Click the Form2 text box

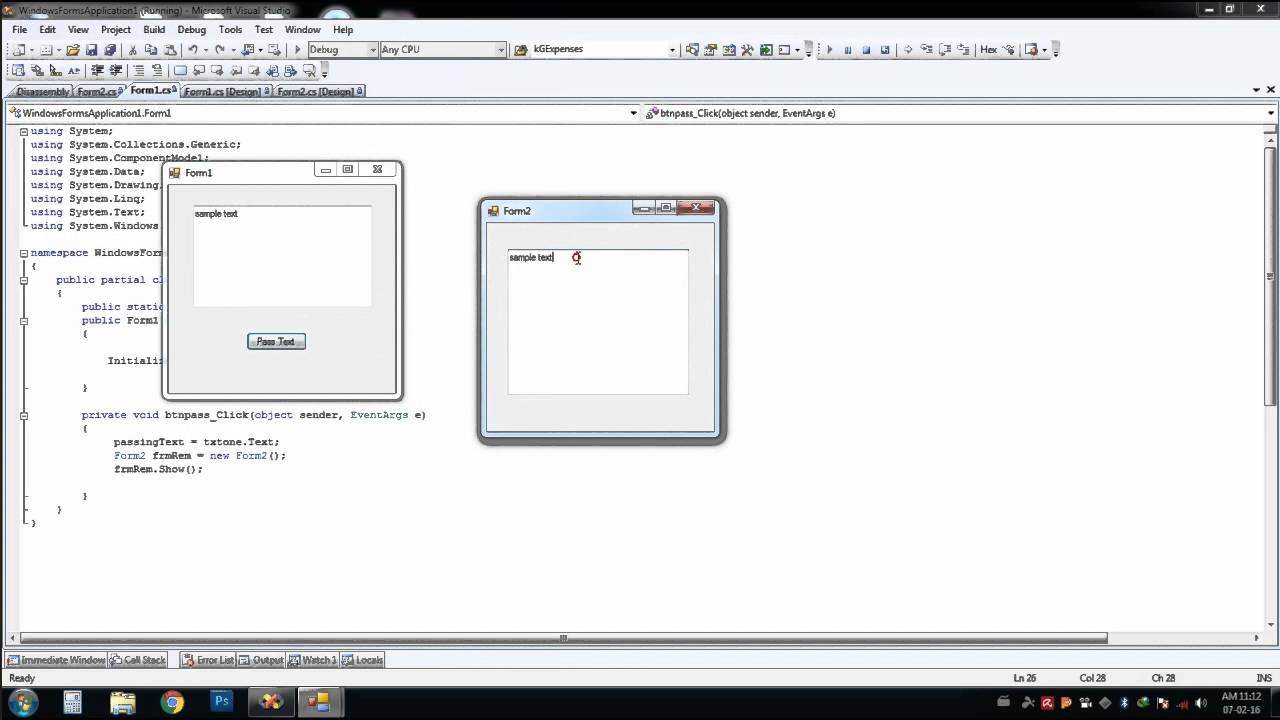(x=598, y=322)
